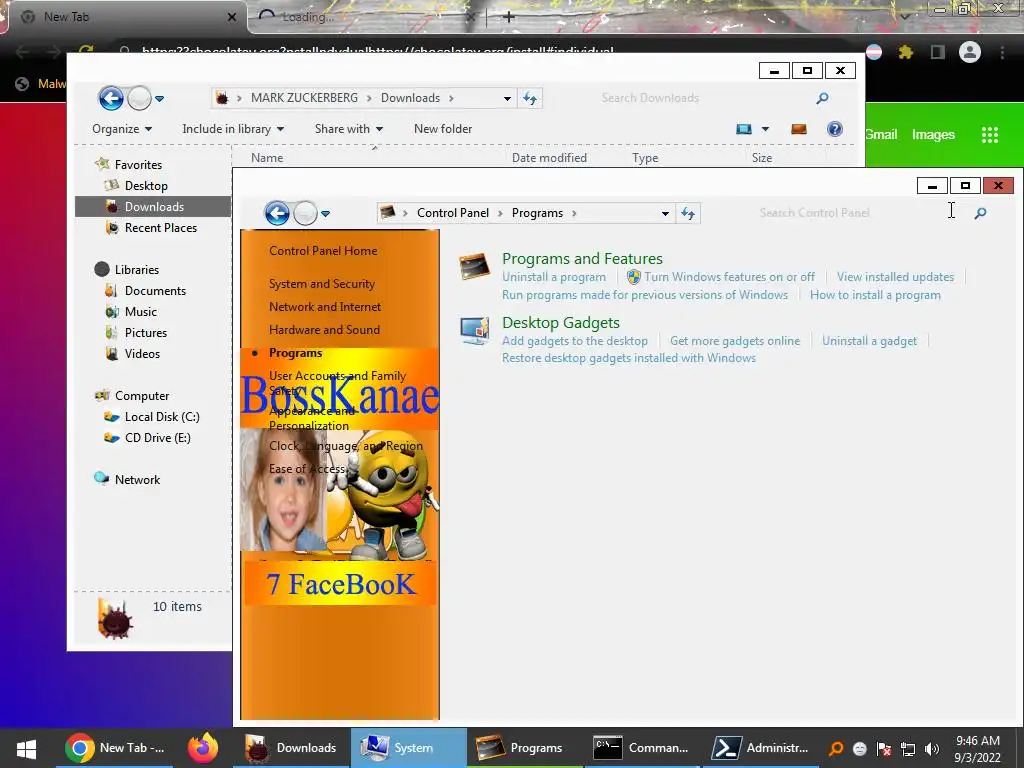Open the Share with dropdown
This screenshot has height=768, width=1024.
349,129
